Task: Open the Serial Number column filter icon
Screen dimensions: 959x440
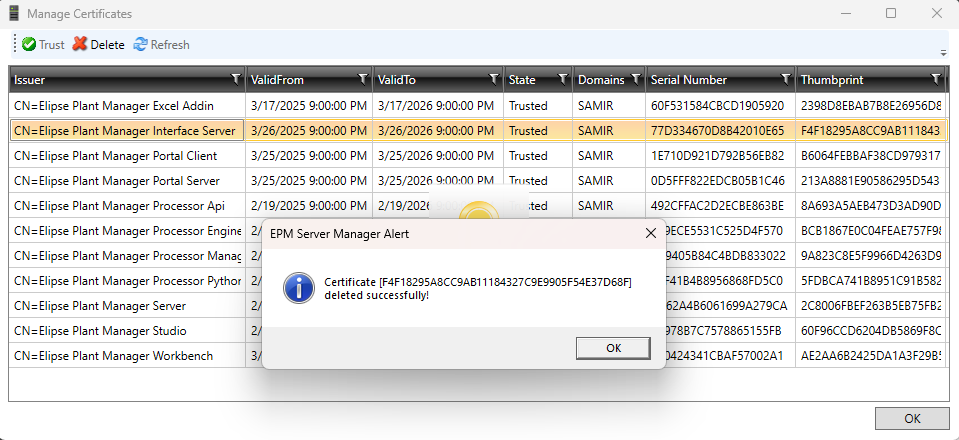Action: pyautogui.click(x=785, y=79)
